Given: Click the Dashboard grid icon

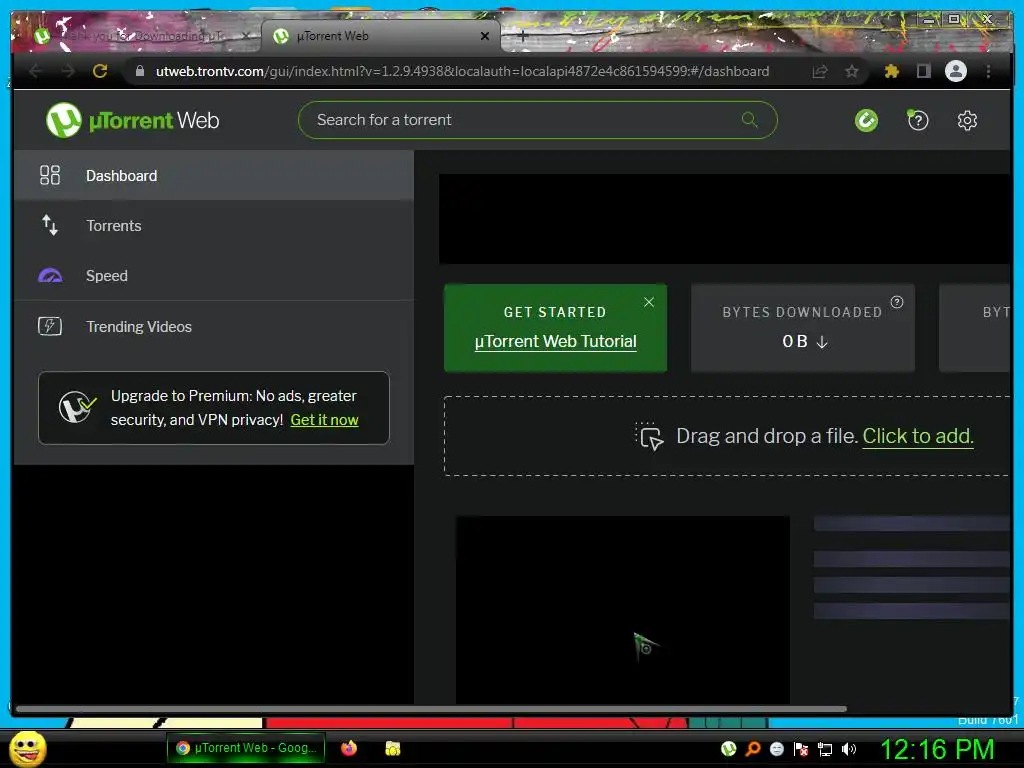Looking at the screenshot, I should coord(50,175).
